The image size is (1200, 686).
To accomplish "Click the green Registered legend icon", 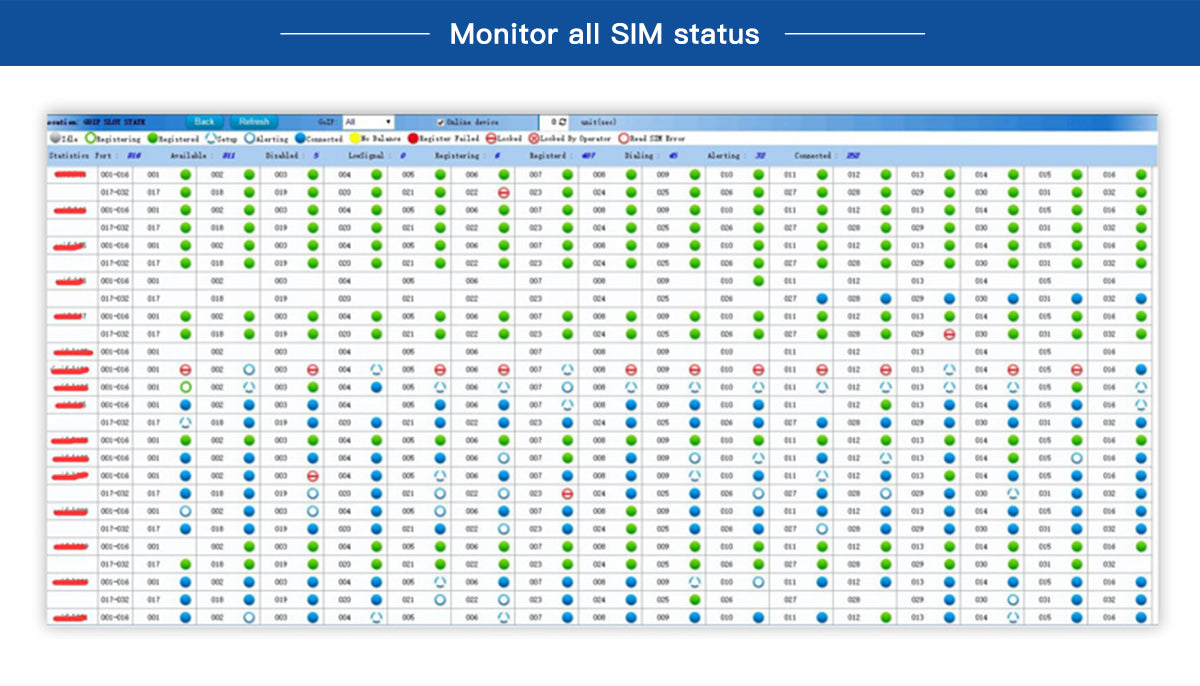I will point(153,139).
